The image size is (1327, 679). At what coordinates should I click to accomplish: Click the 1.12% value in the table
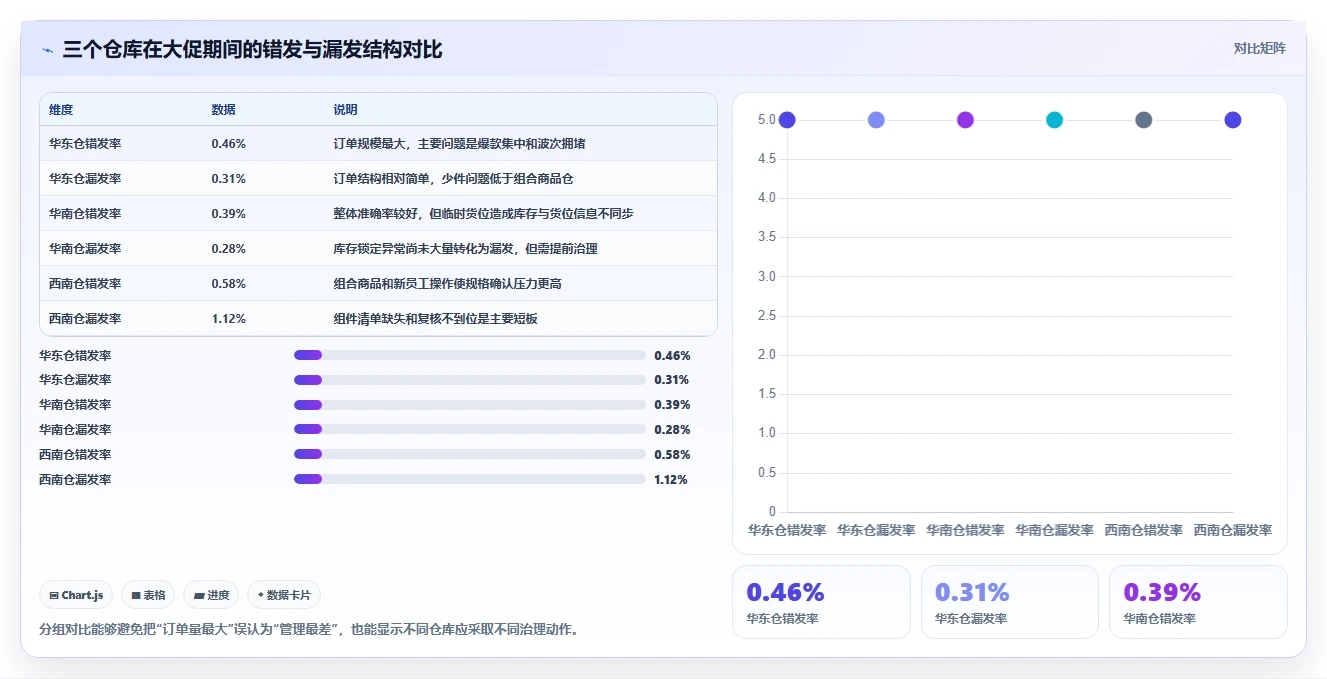tap(228, 319)
